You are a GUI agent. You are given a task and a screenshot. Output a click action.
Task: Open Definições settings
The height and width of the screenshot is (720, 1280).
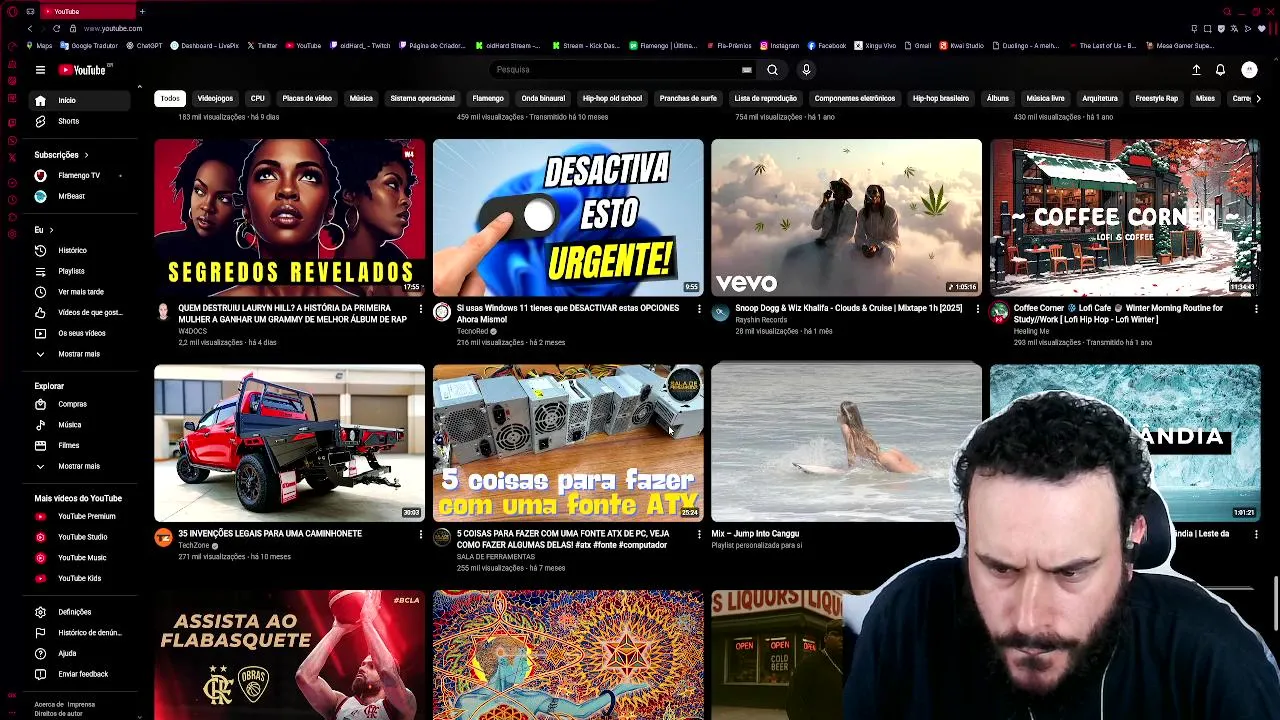[x=79, y=612]
